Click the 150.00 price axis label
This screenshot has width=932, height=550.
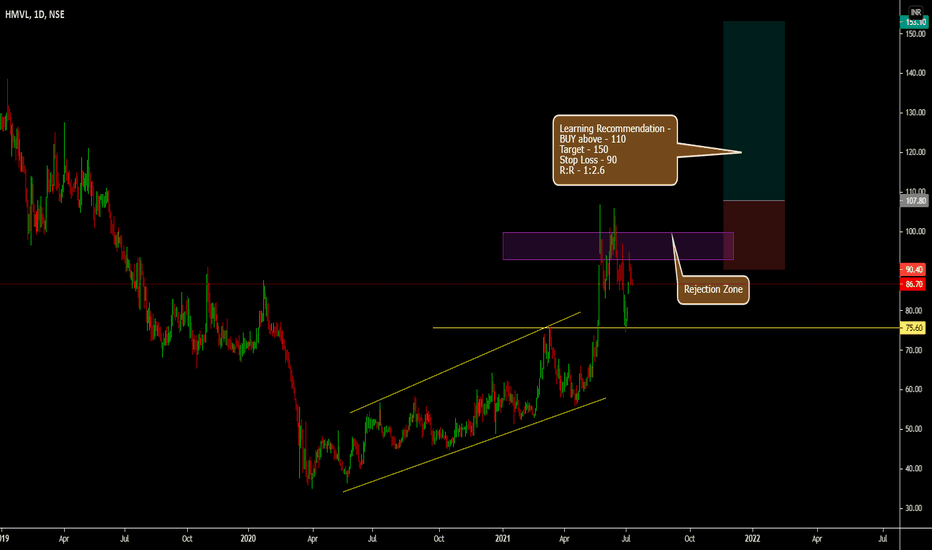coord(915,34)
